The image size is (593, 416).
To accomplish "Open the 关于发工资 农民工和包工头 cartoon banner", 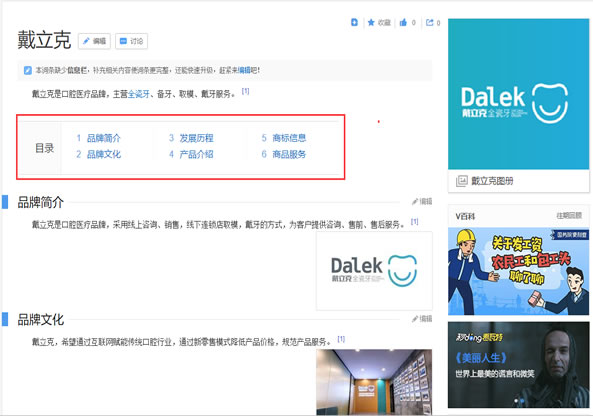I will (518, 271).
